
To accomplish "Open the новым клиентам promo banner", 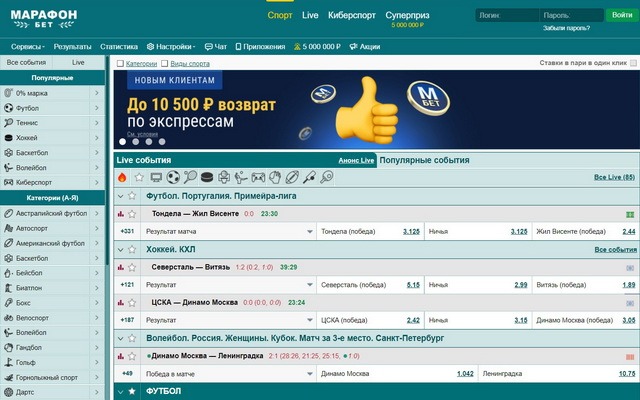I will point(376,109).
